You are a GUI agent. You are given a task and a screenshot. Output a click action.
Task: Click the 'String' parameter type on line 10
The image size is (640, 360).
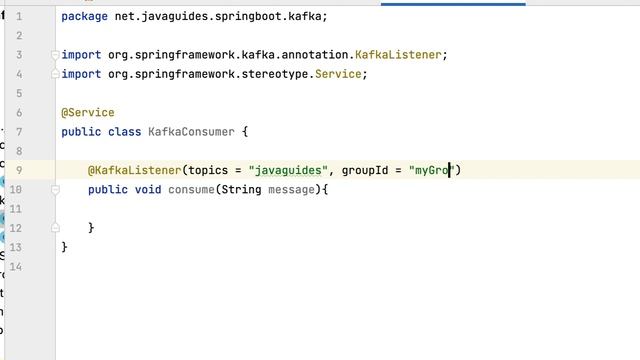(241, 190)
